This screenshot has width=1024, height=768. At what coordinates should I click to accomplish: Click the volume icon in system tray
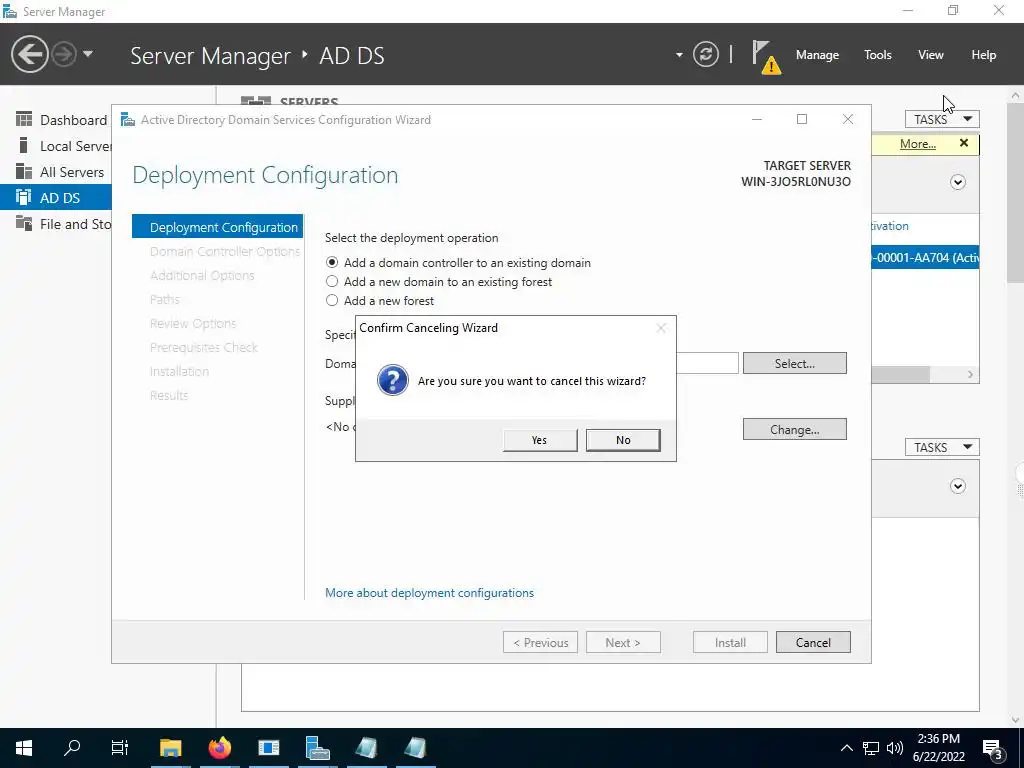[895, 748]
